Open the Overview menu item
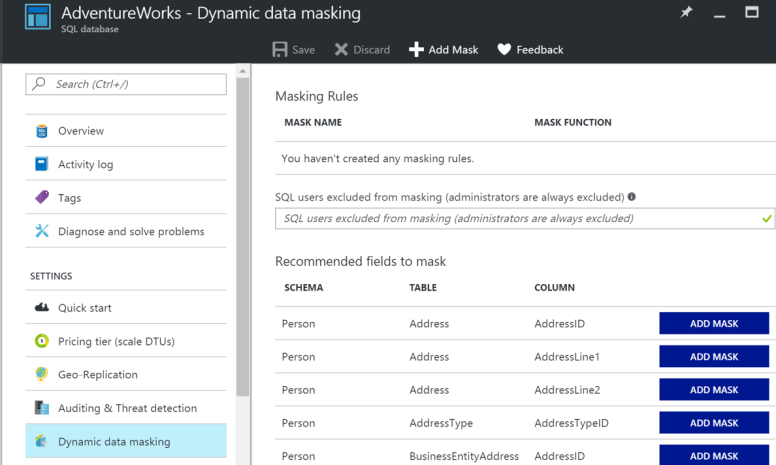The image size is (776, 465). coord(126,131)
